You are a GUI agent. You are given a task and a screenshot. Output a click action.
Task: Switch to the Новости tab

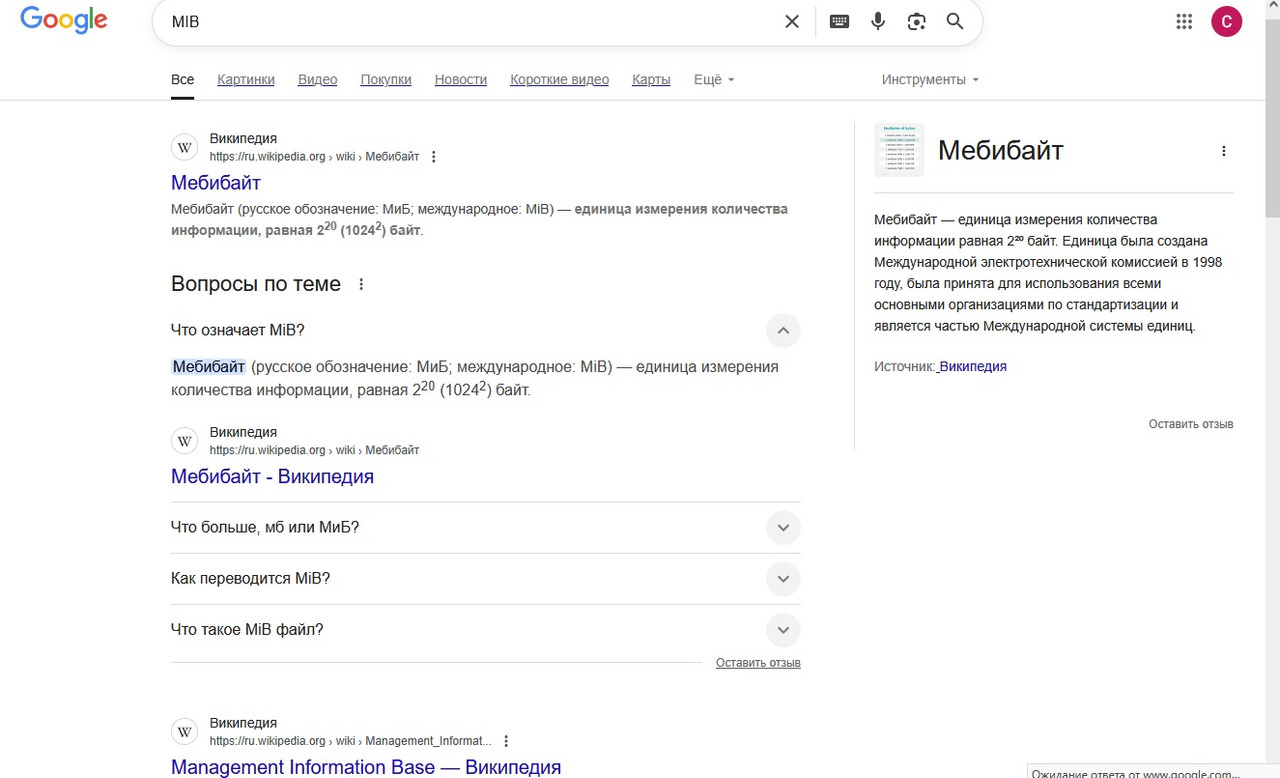click(461, 80)
